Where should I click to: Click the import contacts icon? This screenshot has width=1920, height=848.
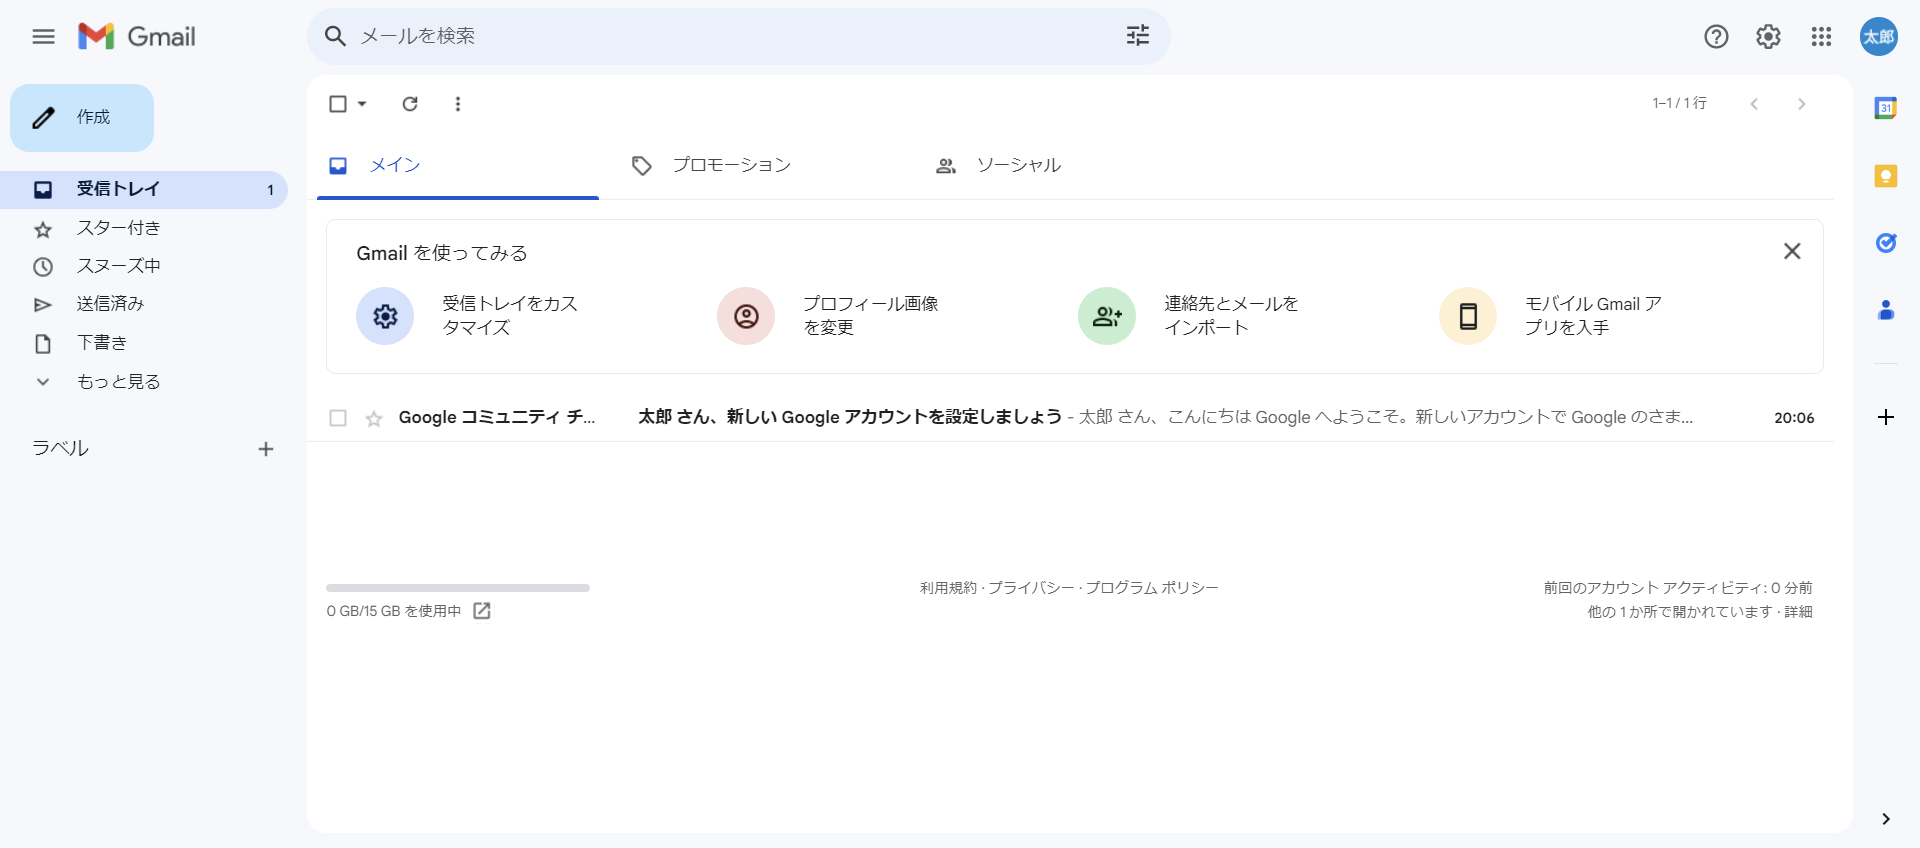1107,316
